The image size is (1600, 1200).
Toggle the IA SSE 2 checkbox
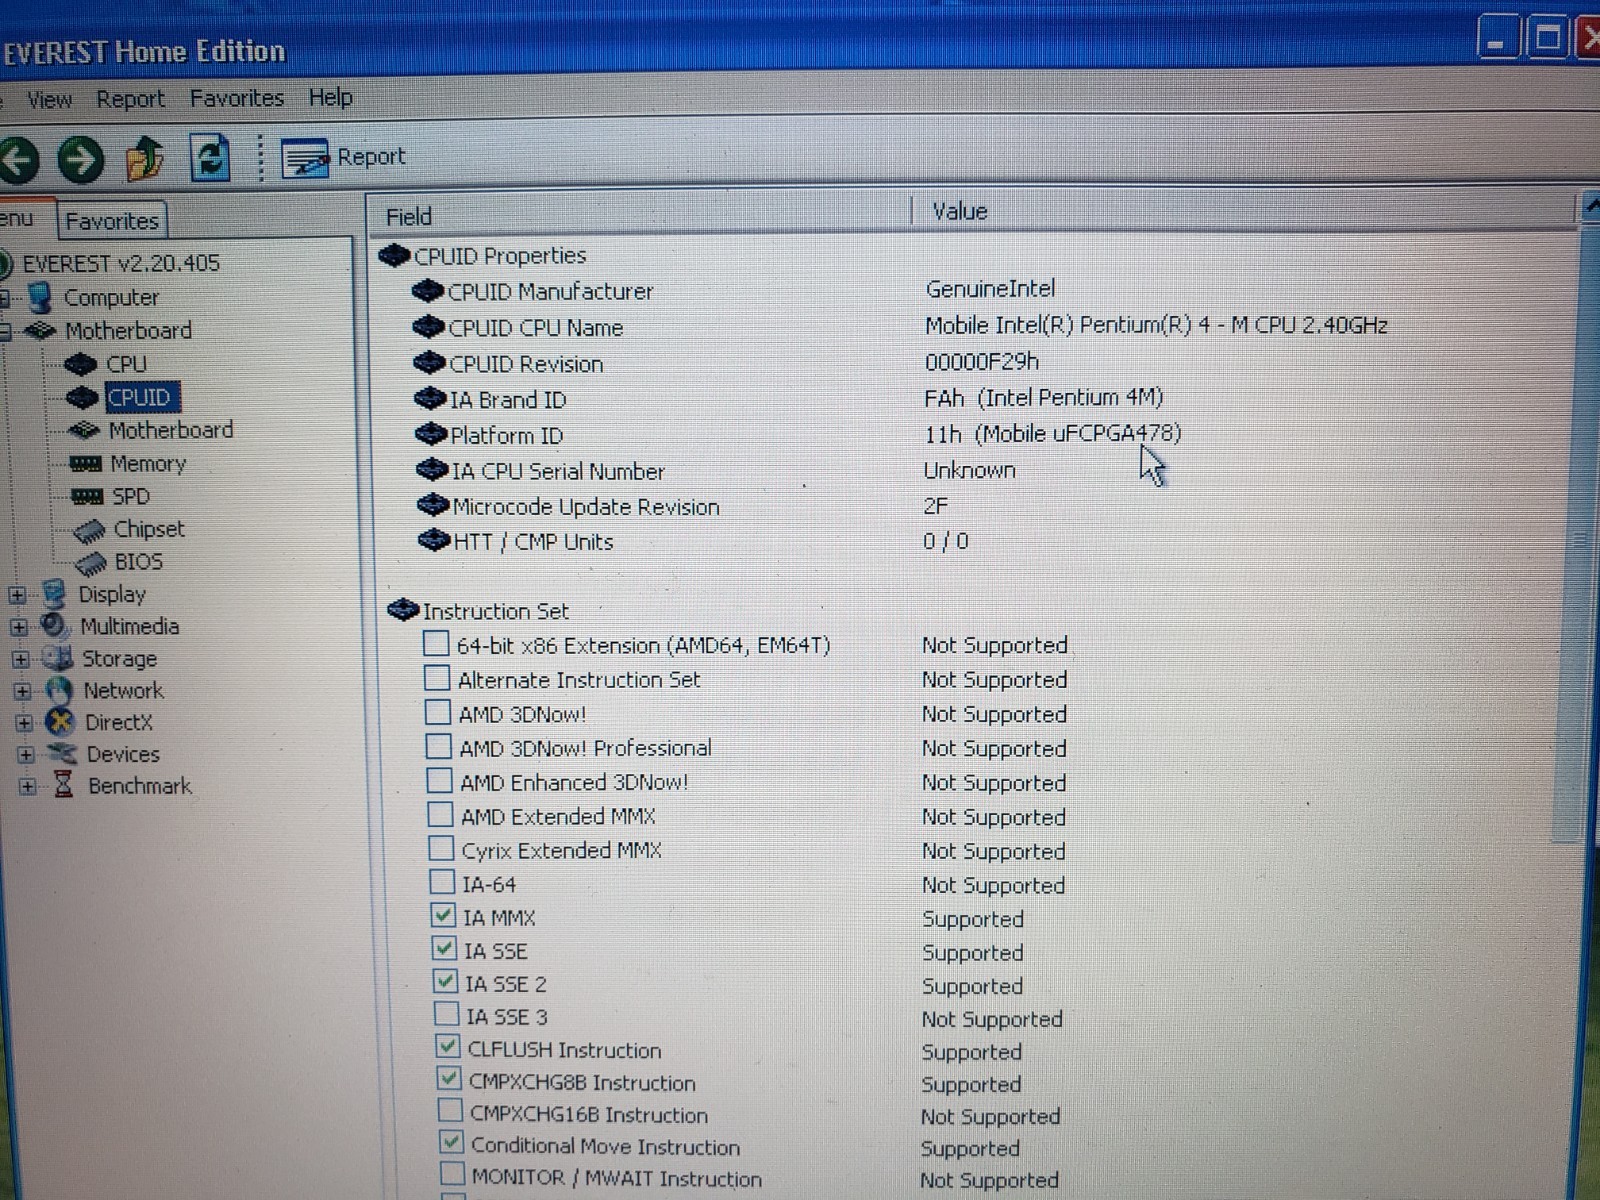pyautogui.click(x=445, y=982)
